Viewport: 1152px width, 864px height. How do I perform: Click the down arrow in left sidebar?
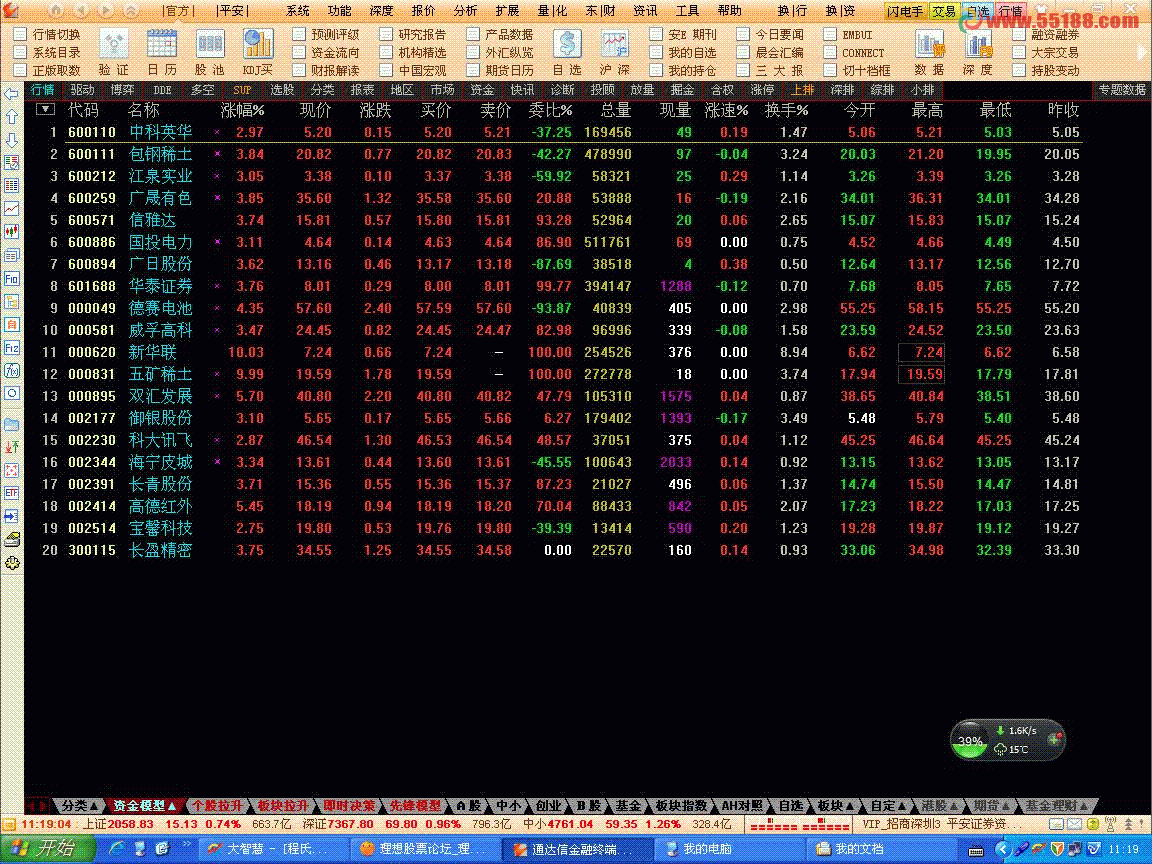(12, 140)
